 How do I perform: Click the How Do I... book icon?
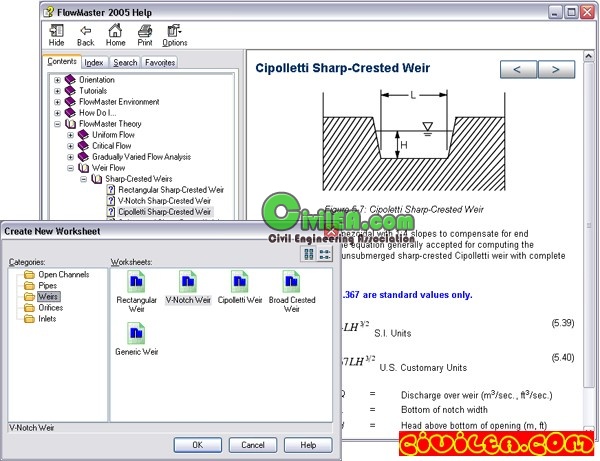[x=70, y=113]
